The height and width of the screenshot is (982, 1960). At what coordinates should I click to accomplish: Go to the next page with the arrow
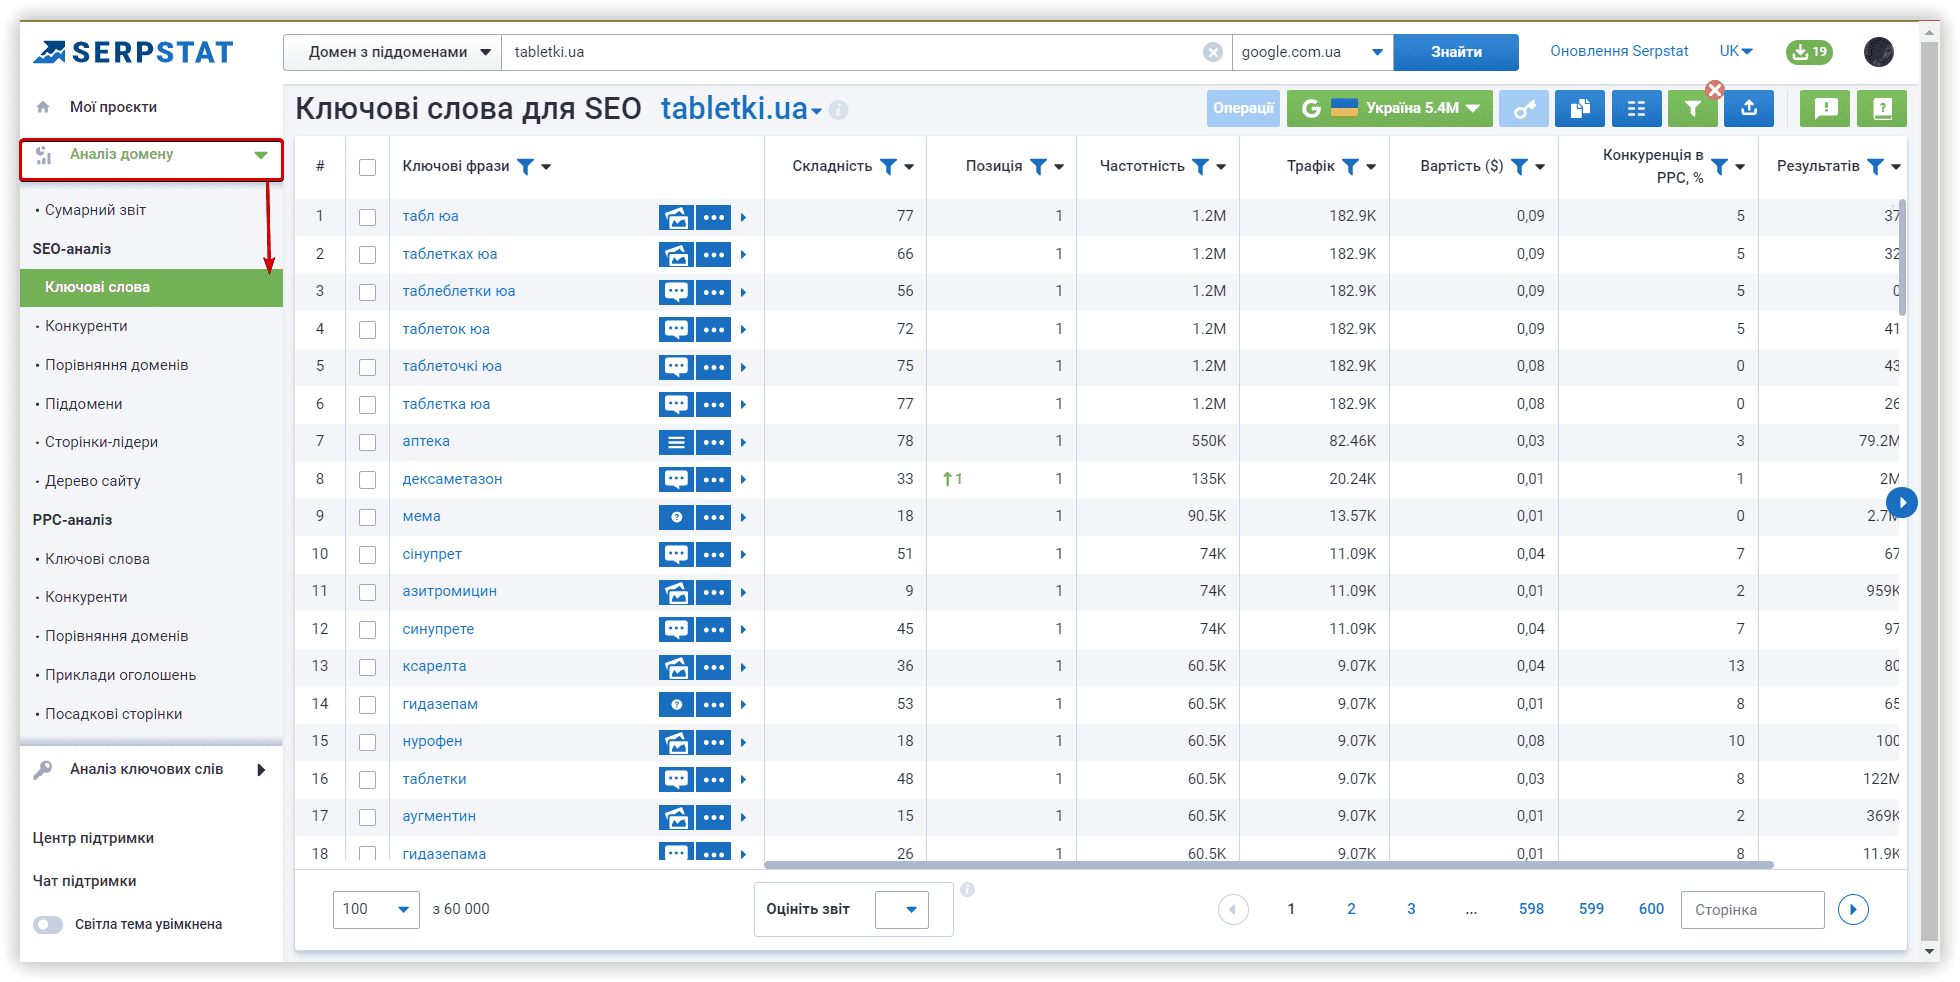pos(1853,909)
